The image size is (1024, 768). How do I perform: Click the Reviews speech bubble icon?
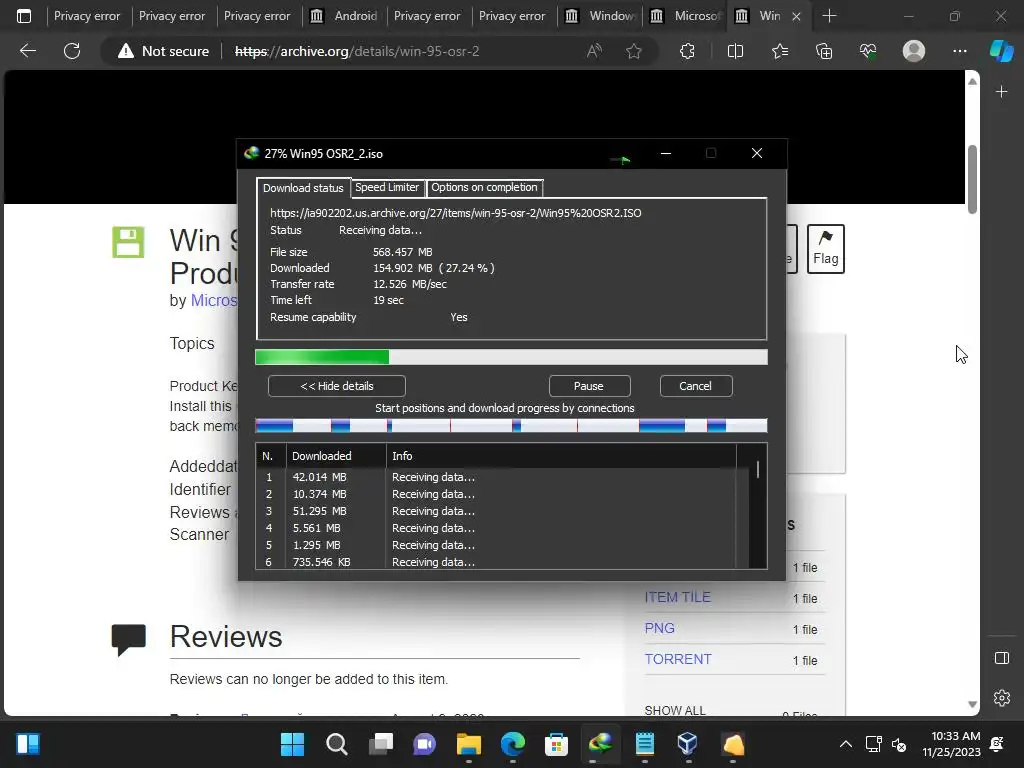pos(128,640)
